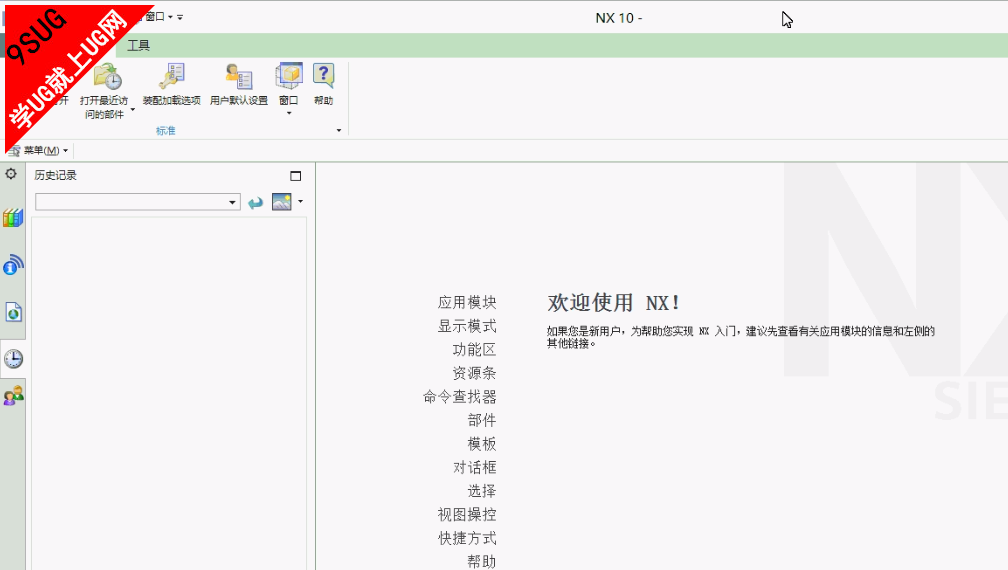Open the 对话框 welcome topic
Screen dimensions: 1008x570
(474, 467)
